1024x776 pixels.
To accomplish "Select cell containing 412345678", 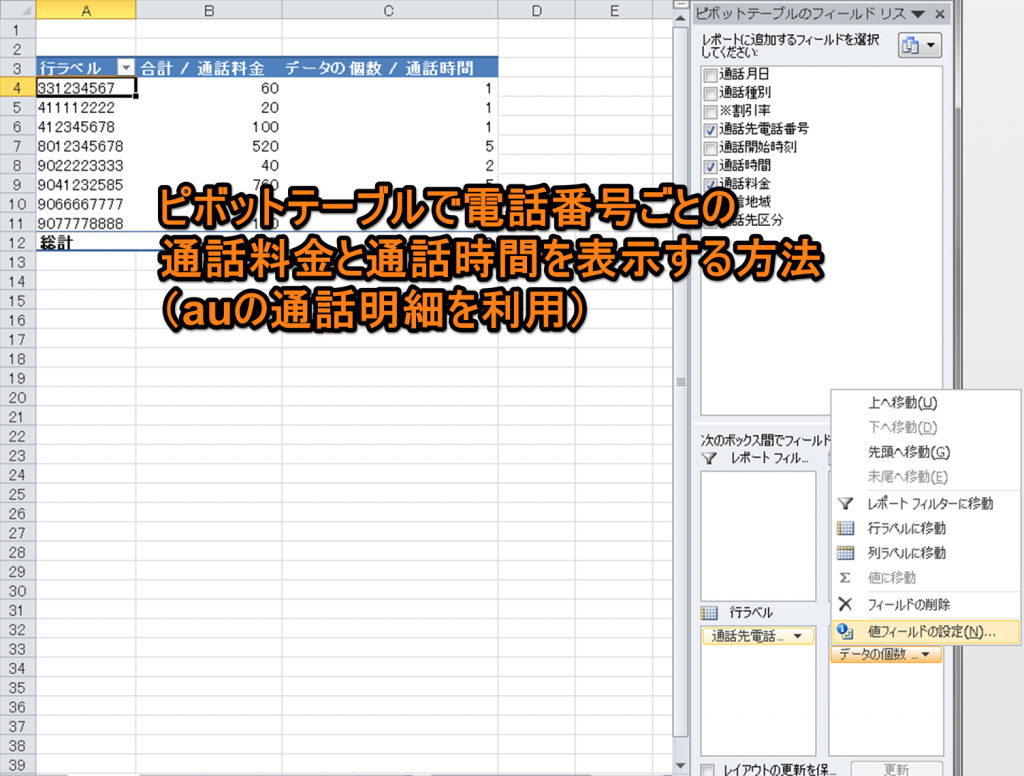I will 86,127.
